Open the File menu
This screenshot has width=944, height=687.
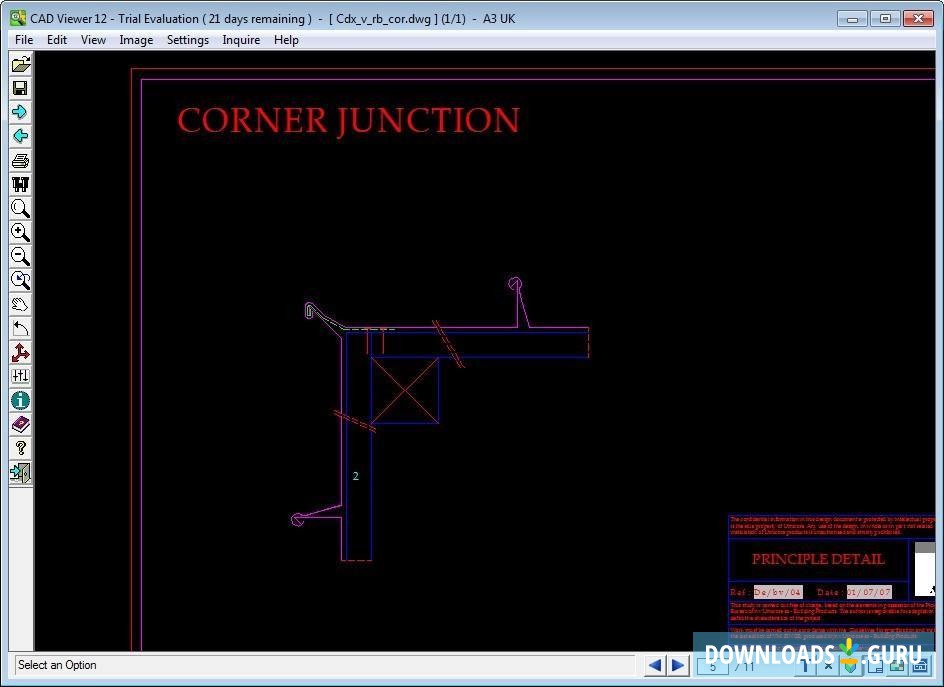24,40
